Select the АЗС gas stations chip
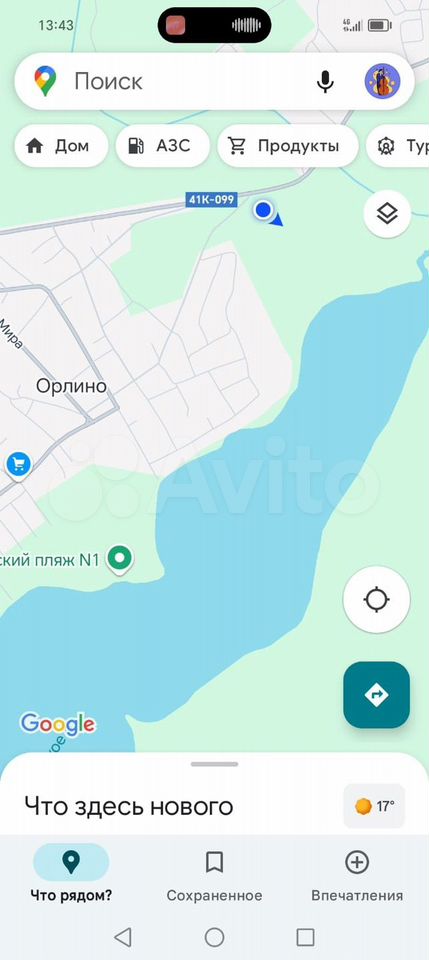This screenshot has width=429, height=960. click(163, 146)
